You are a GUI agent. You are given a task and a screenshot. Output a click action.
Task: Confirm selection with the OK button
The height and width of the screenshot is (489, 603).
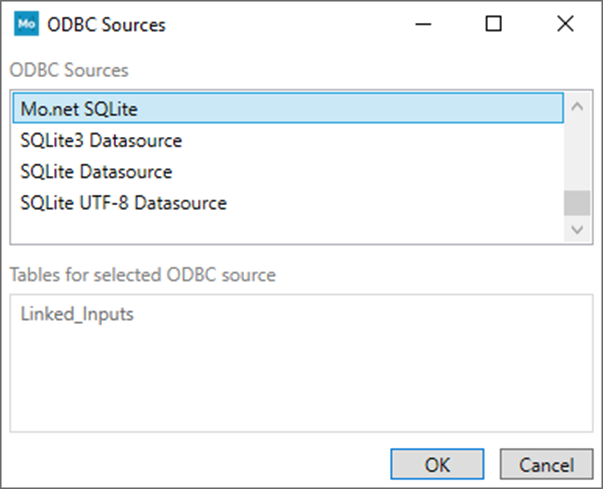point(437,465)
